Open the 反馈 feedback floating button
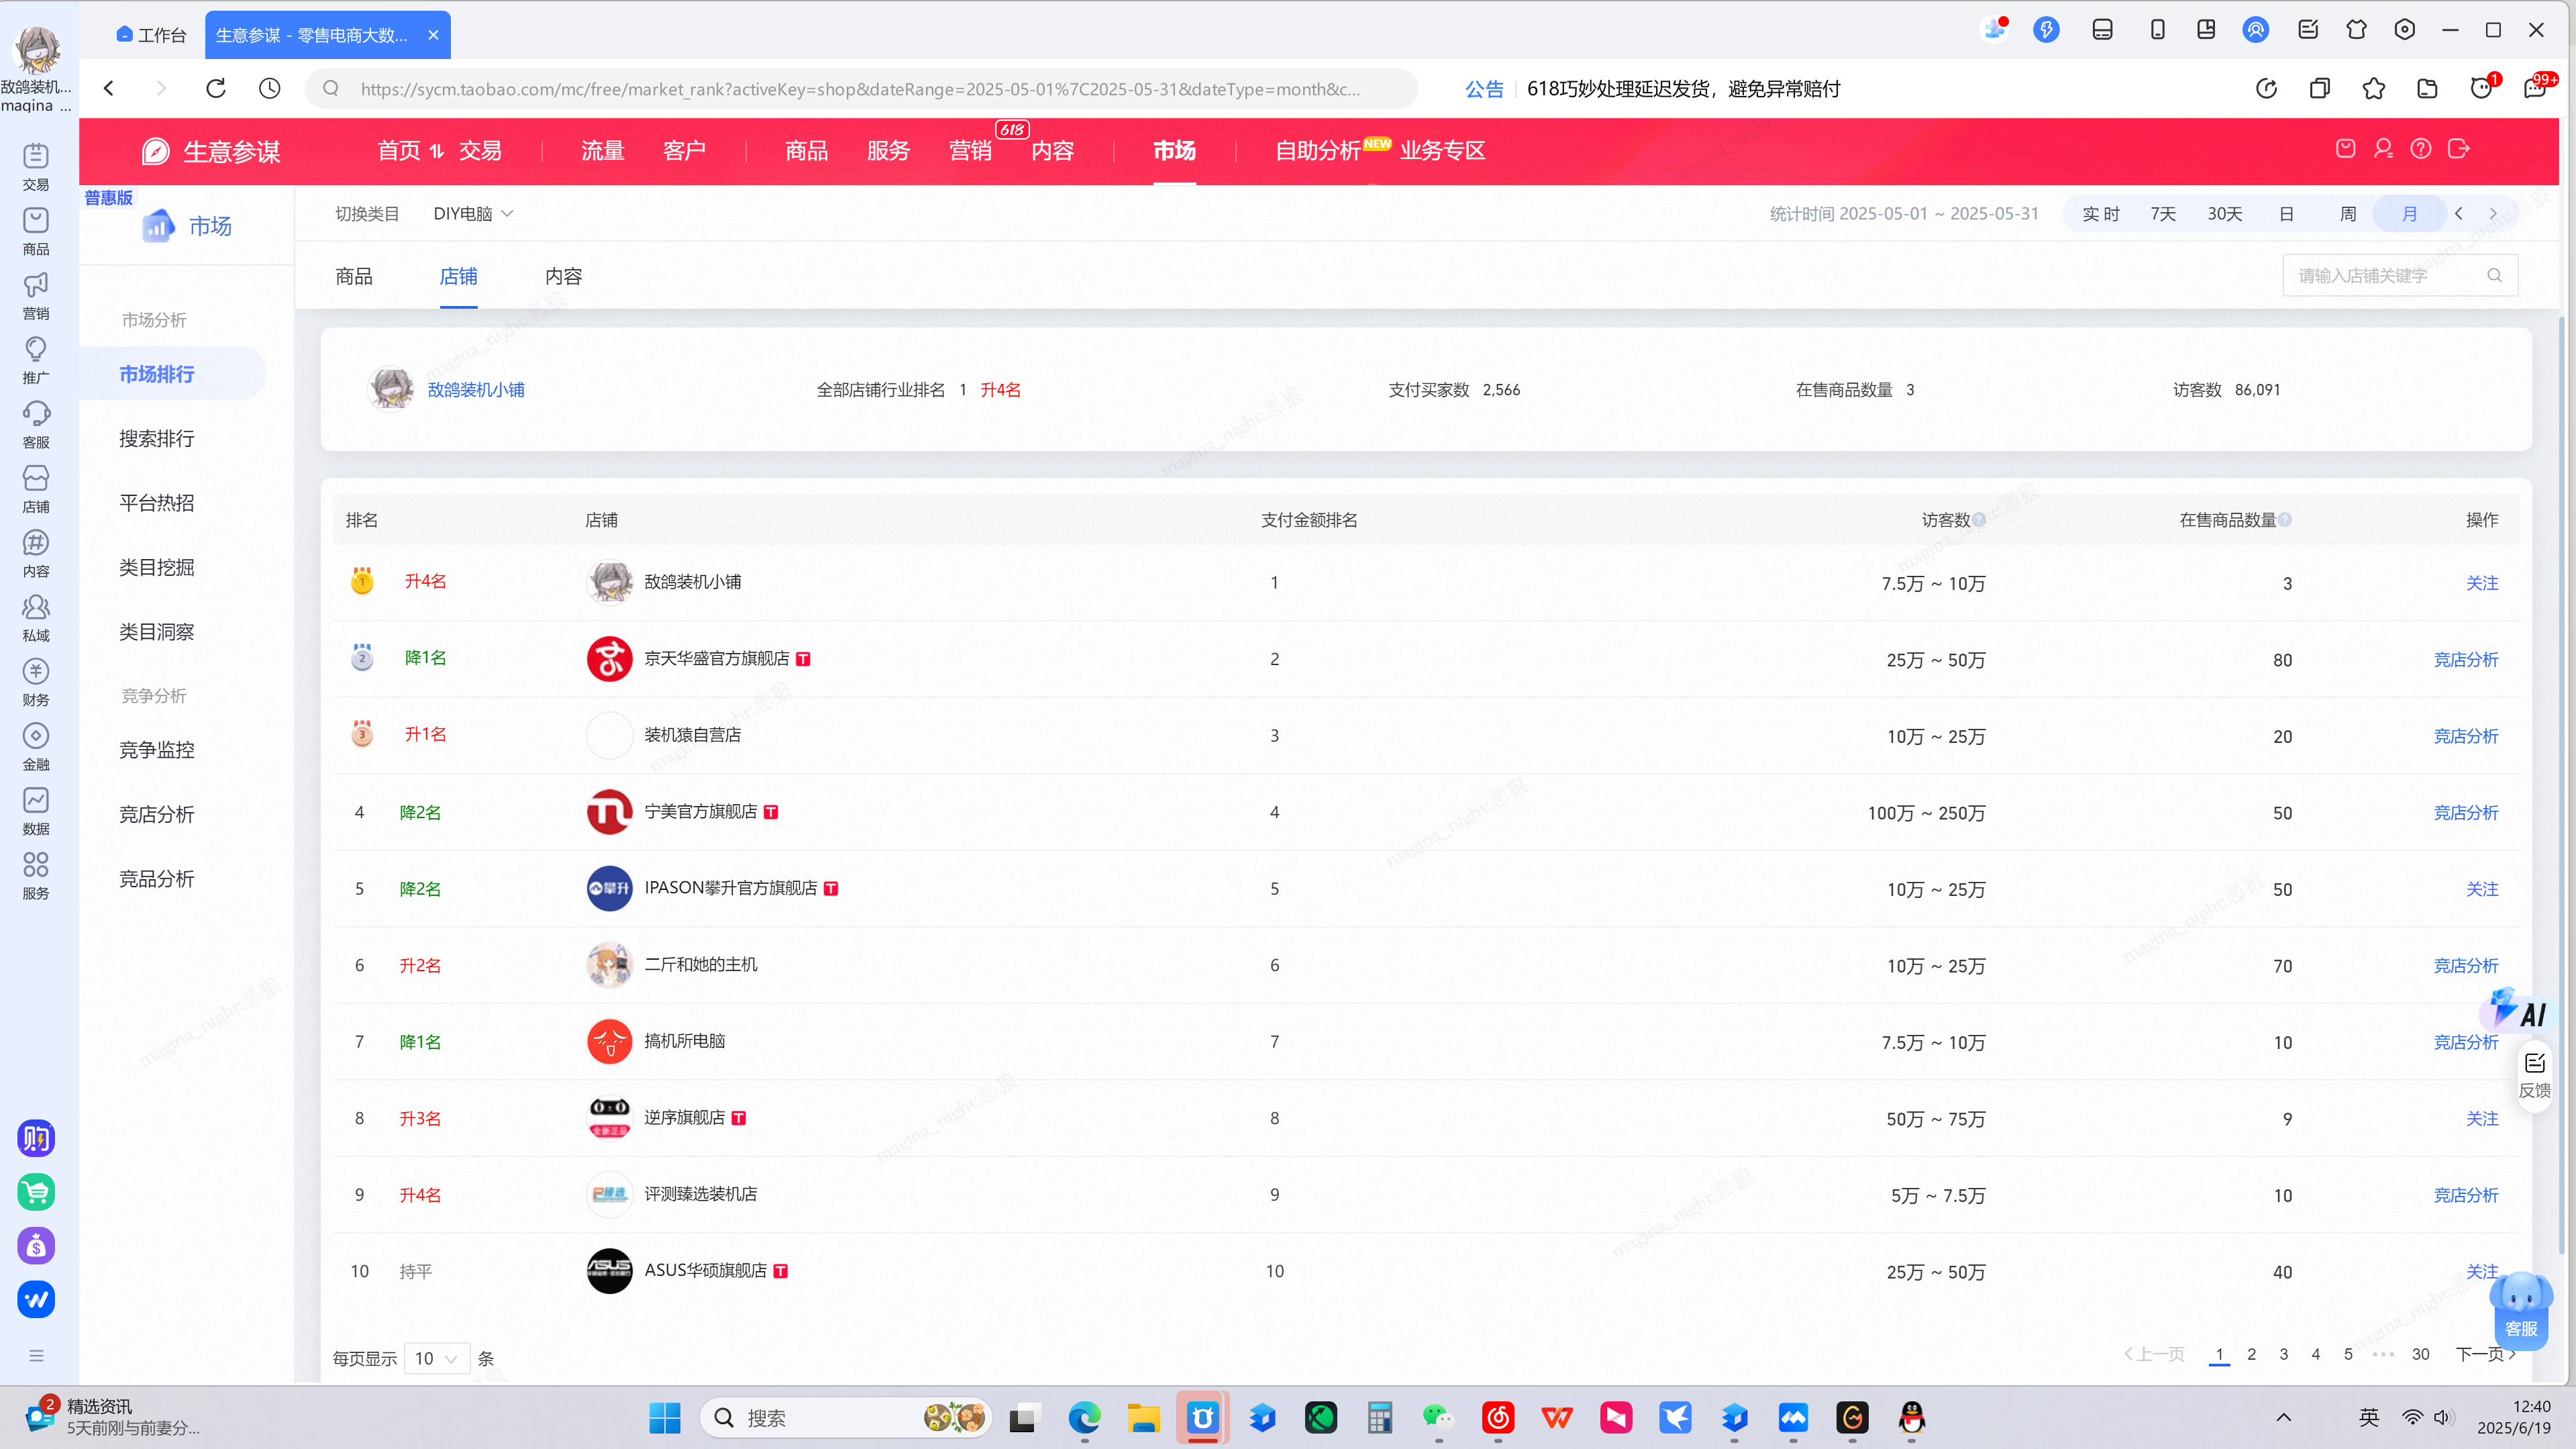The height and width of the screenshot is (1449, 2576). [2535, 1075]
